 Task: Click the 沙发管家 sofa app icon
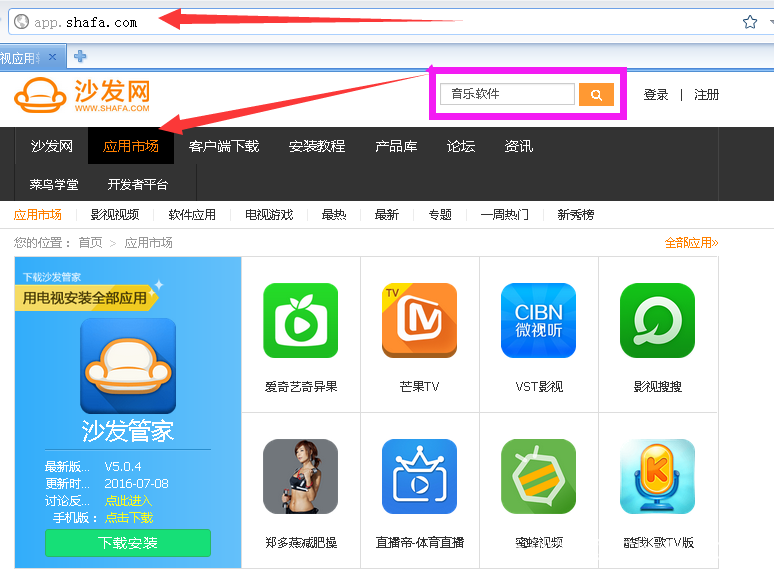128,366
